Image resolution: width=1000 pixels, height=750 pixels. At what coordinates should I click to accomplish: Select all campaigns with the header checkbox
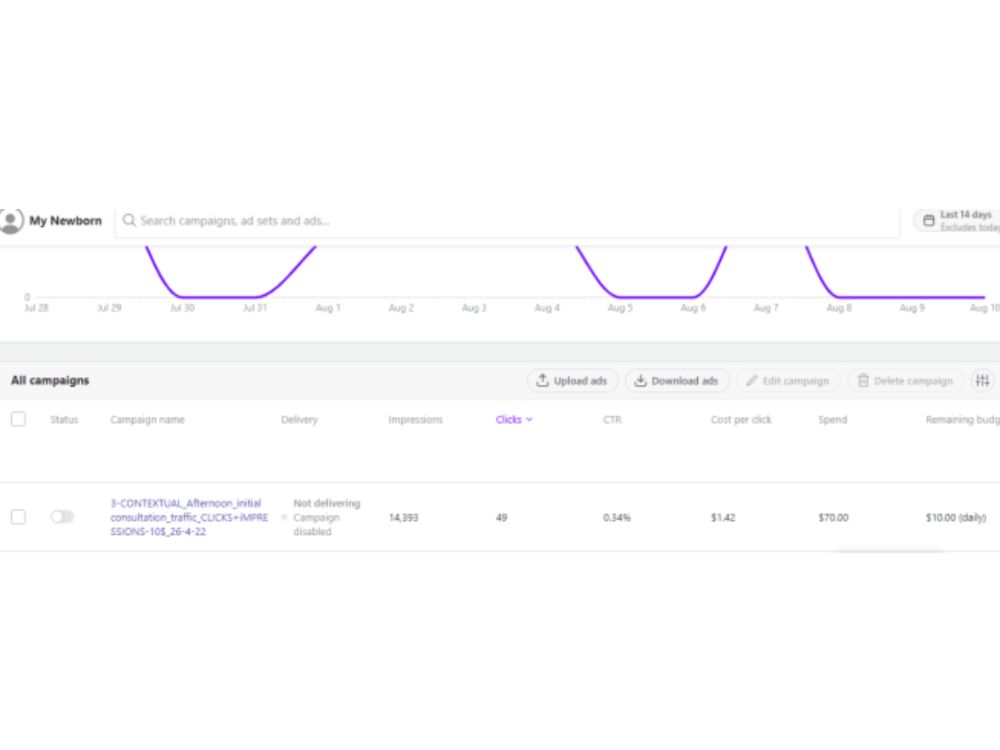pos(18,419)
